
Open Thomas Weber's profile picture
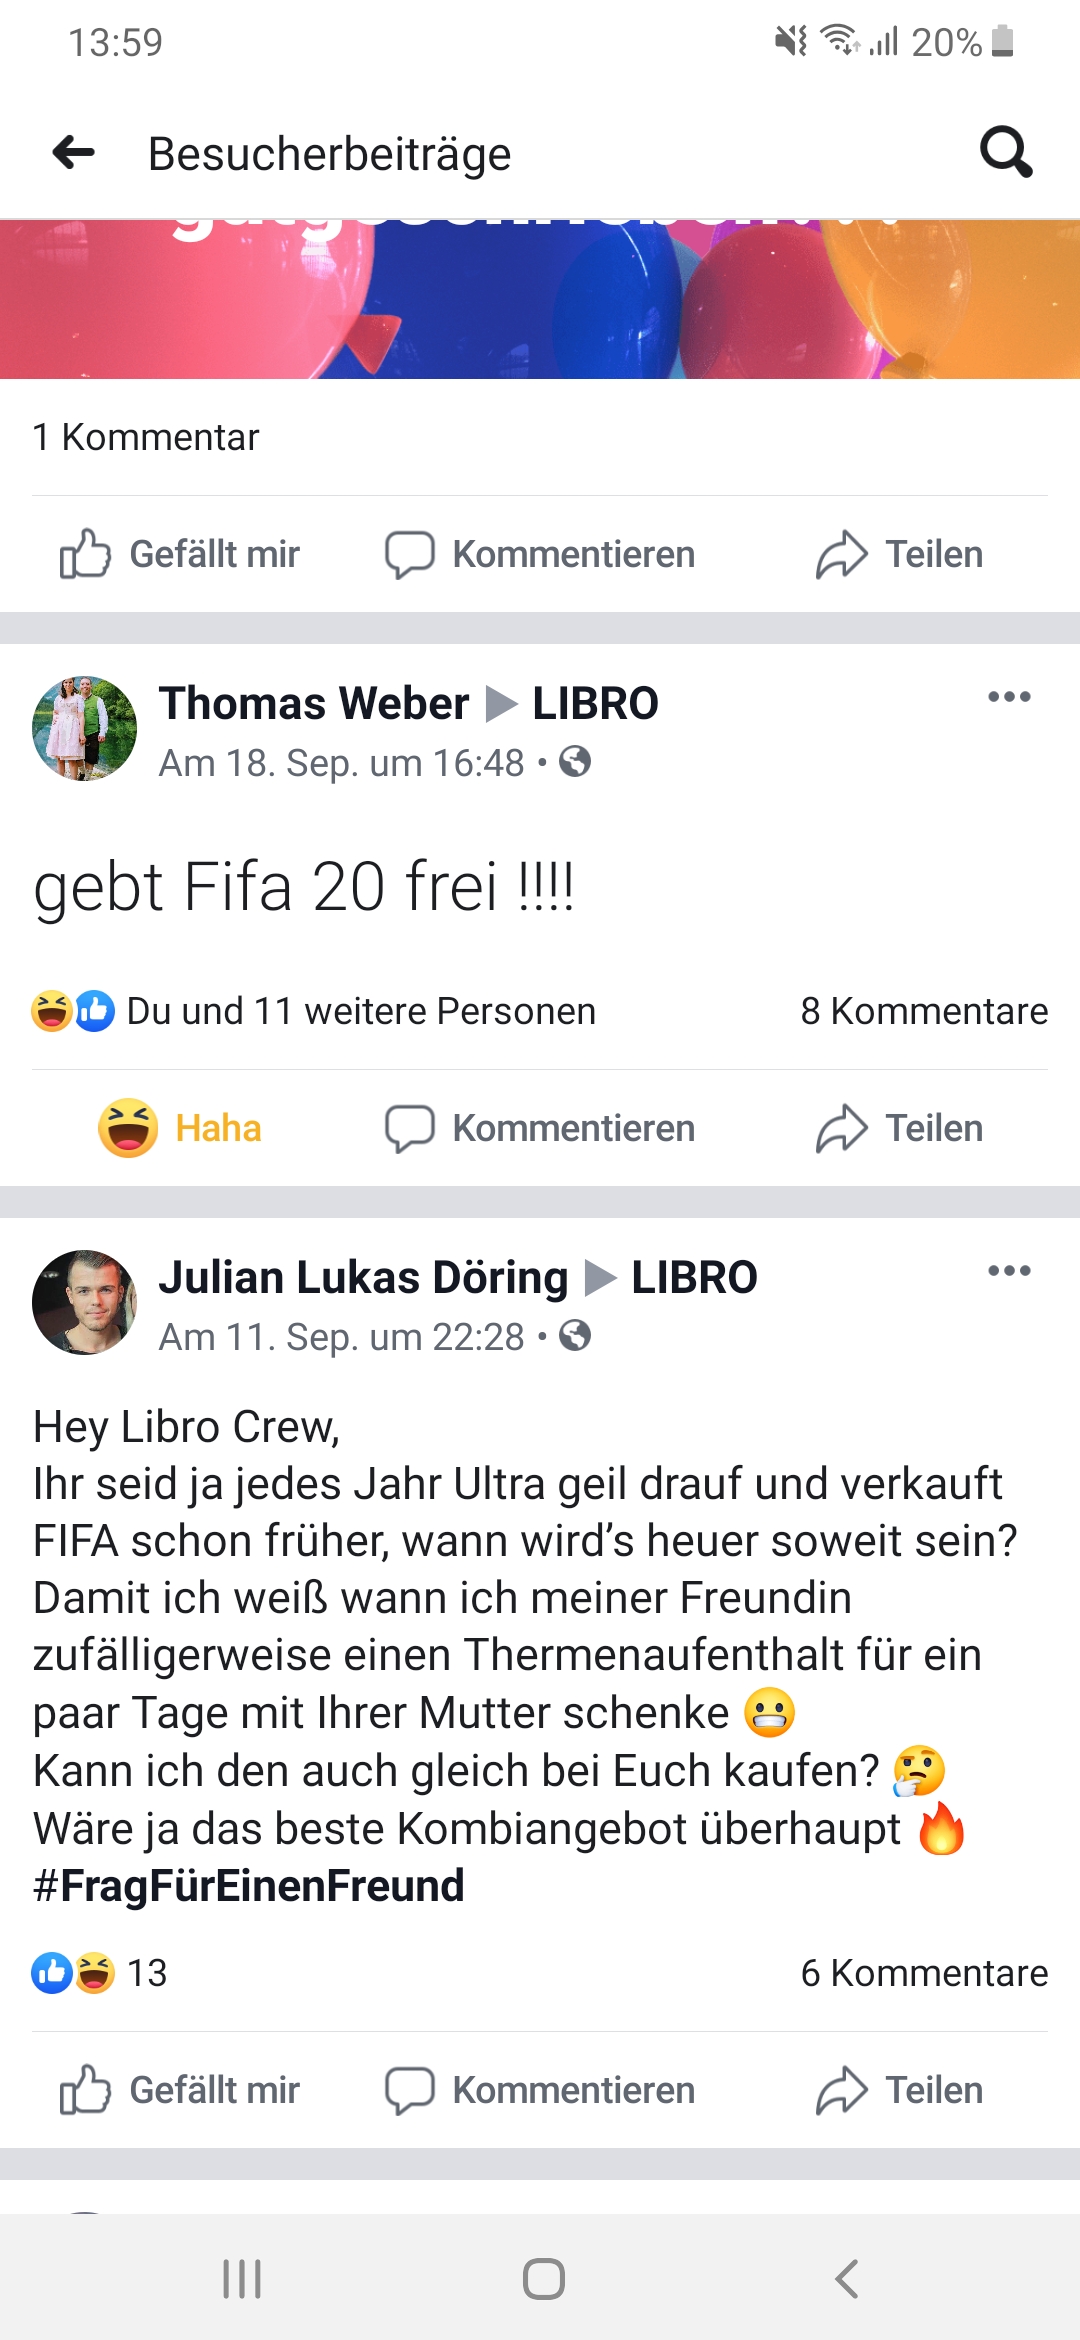(85, 728)
